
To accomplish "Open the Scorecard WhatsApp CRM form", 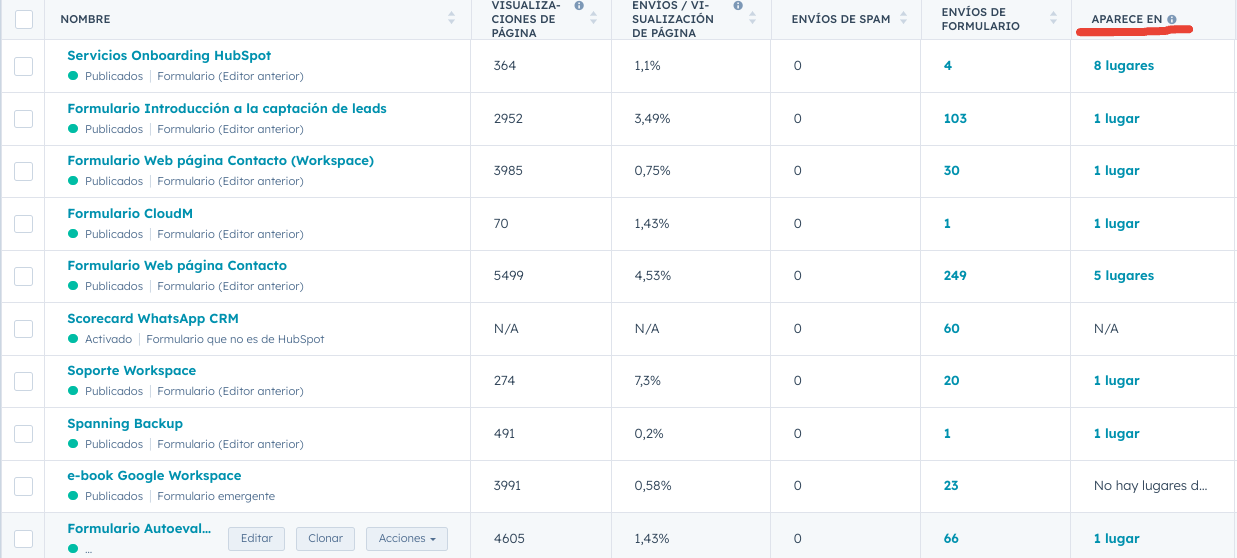I will pyautogui.click(x=154, y=319).
